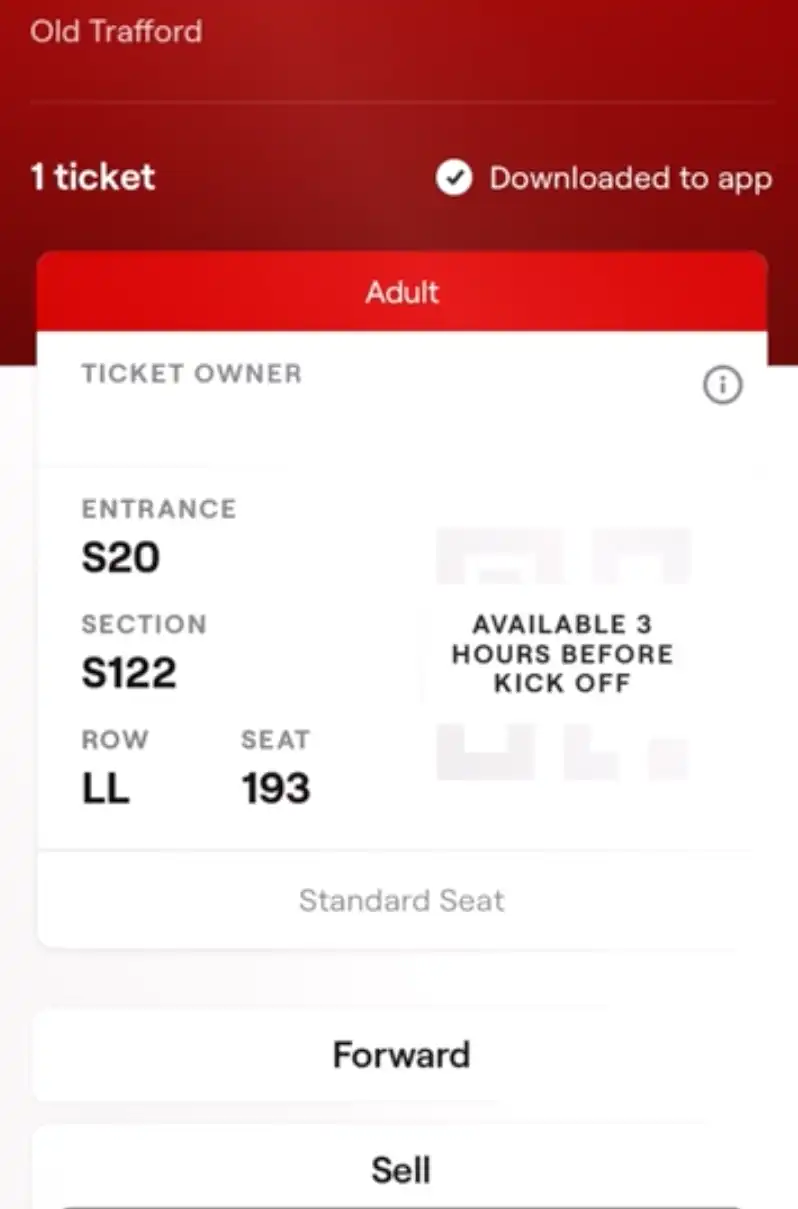Select the circled i information symbol
Viewport: 798px width, 1209px height.
[723, 385]
